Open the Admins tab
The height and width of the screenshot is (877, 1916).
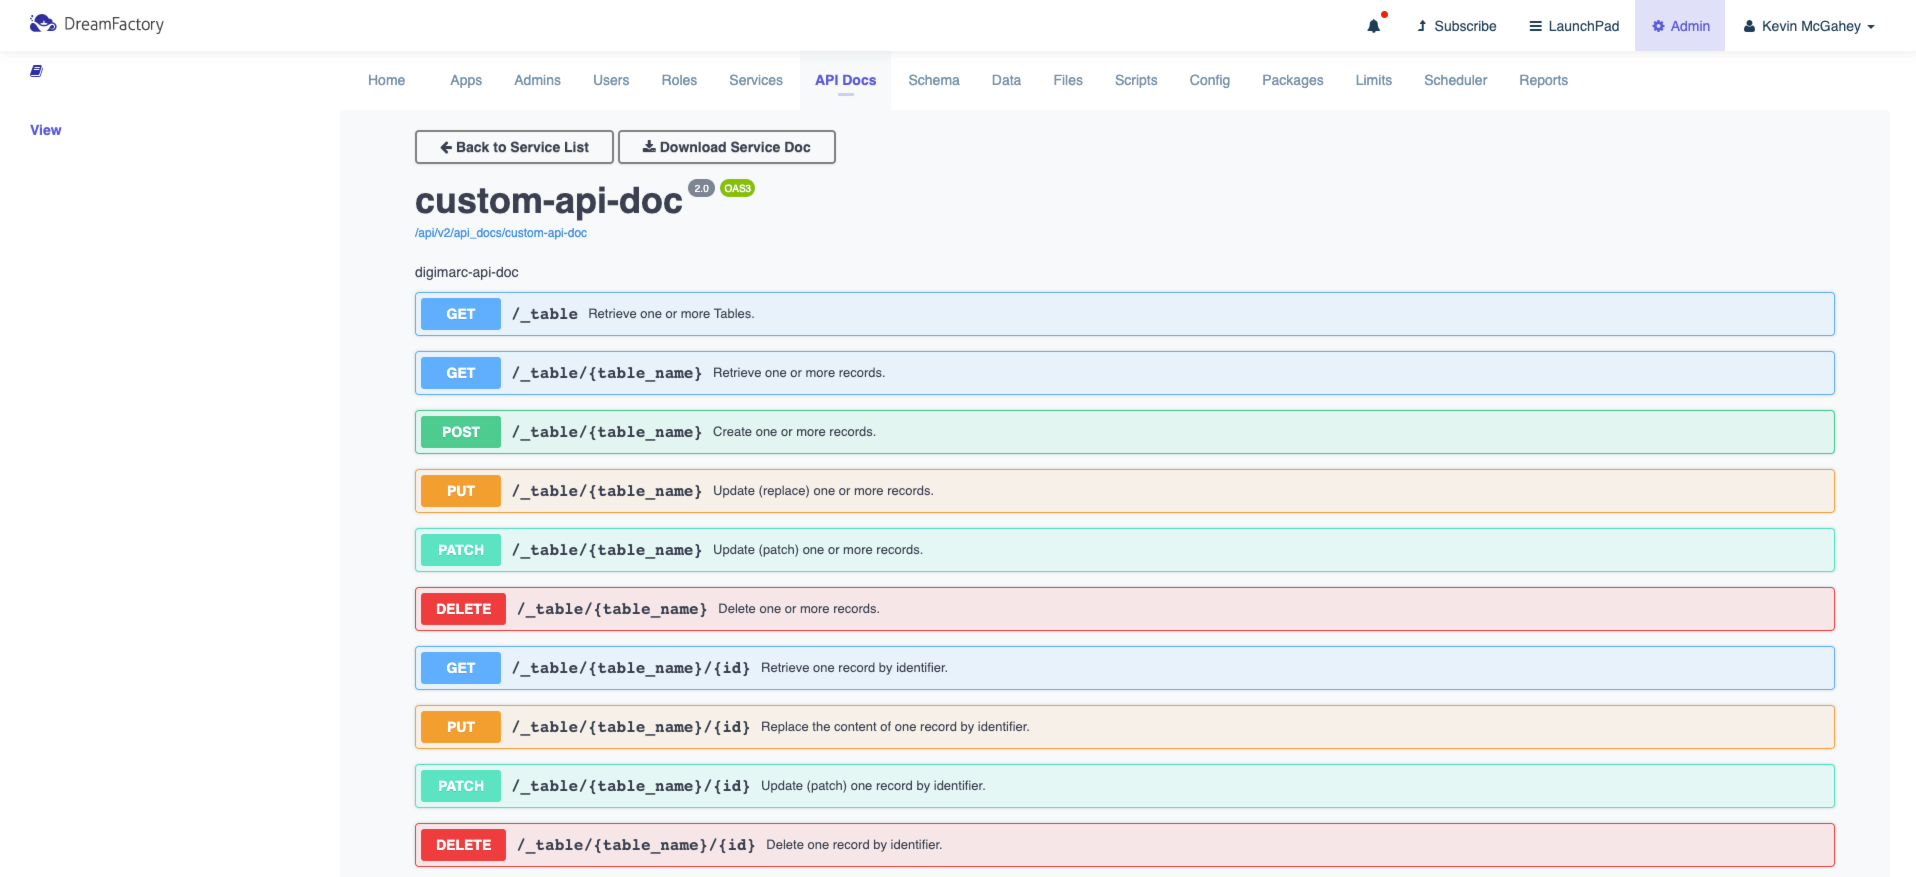(537, 80)
